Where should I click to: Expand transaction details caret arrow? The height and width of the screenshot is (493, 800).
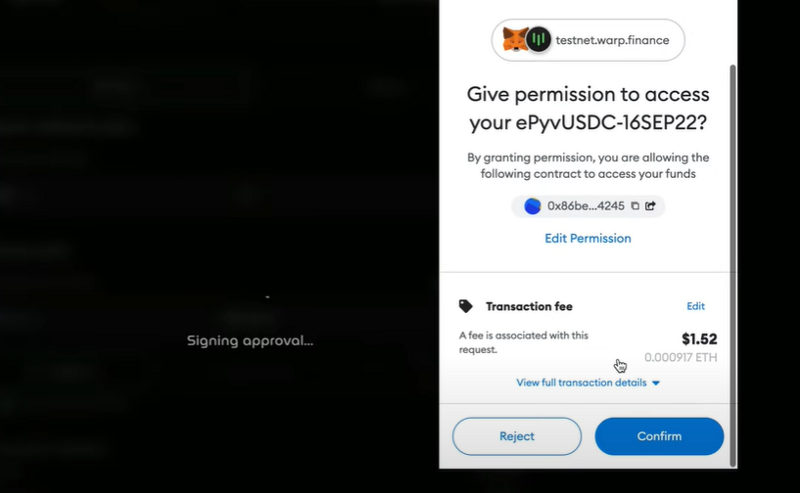click(x=656, y=383)
